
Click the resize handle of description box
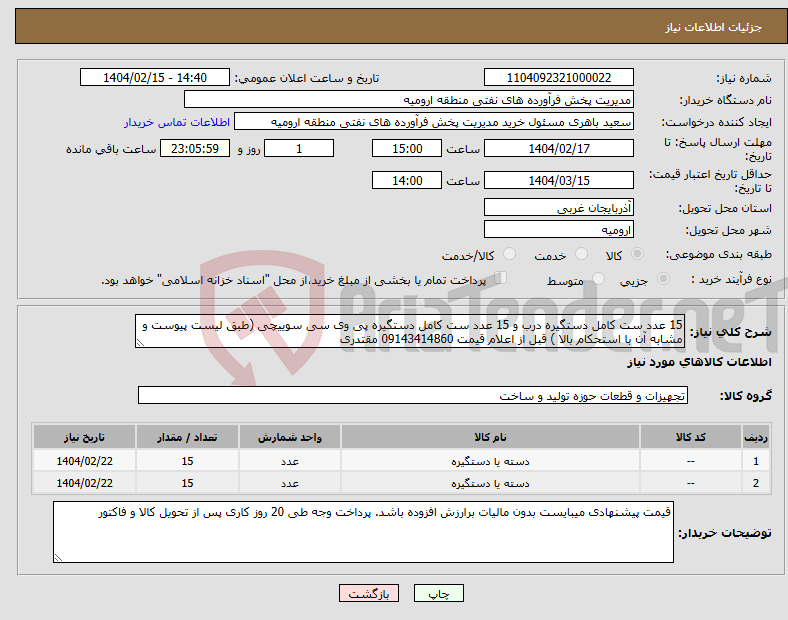click(140, 343)
